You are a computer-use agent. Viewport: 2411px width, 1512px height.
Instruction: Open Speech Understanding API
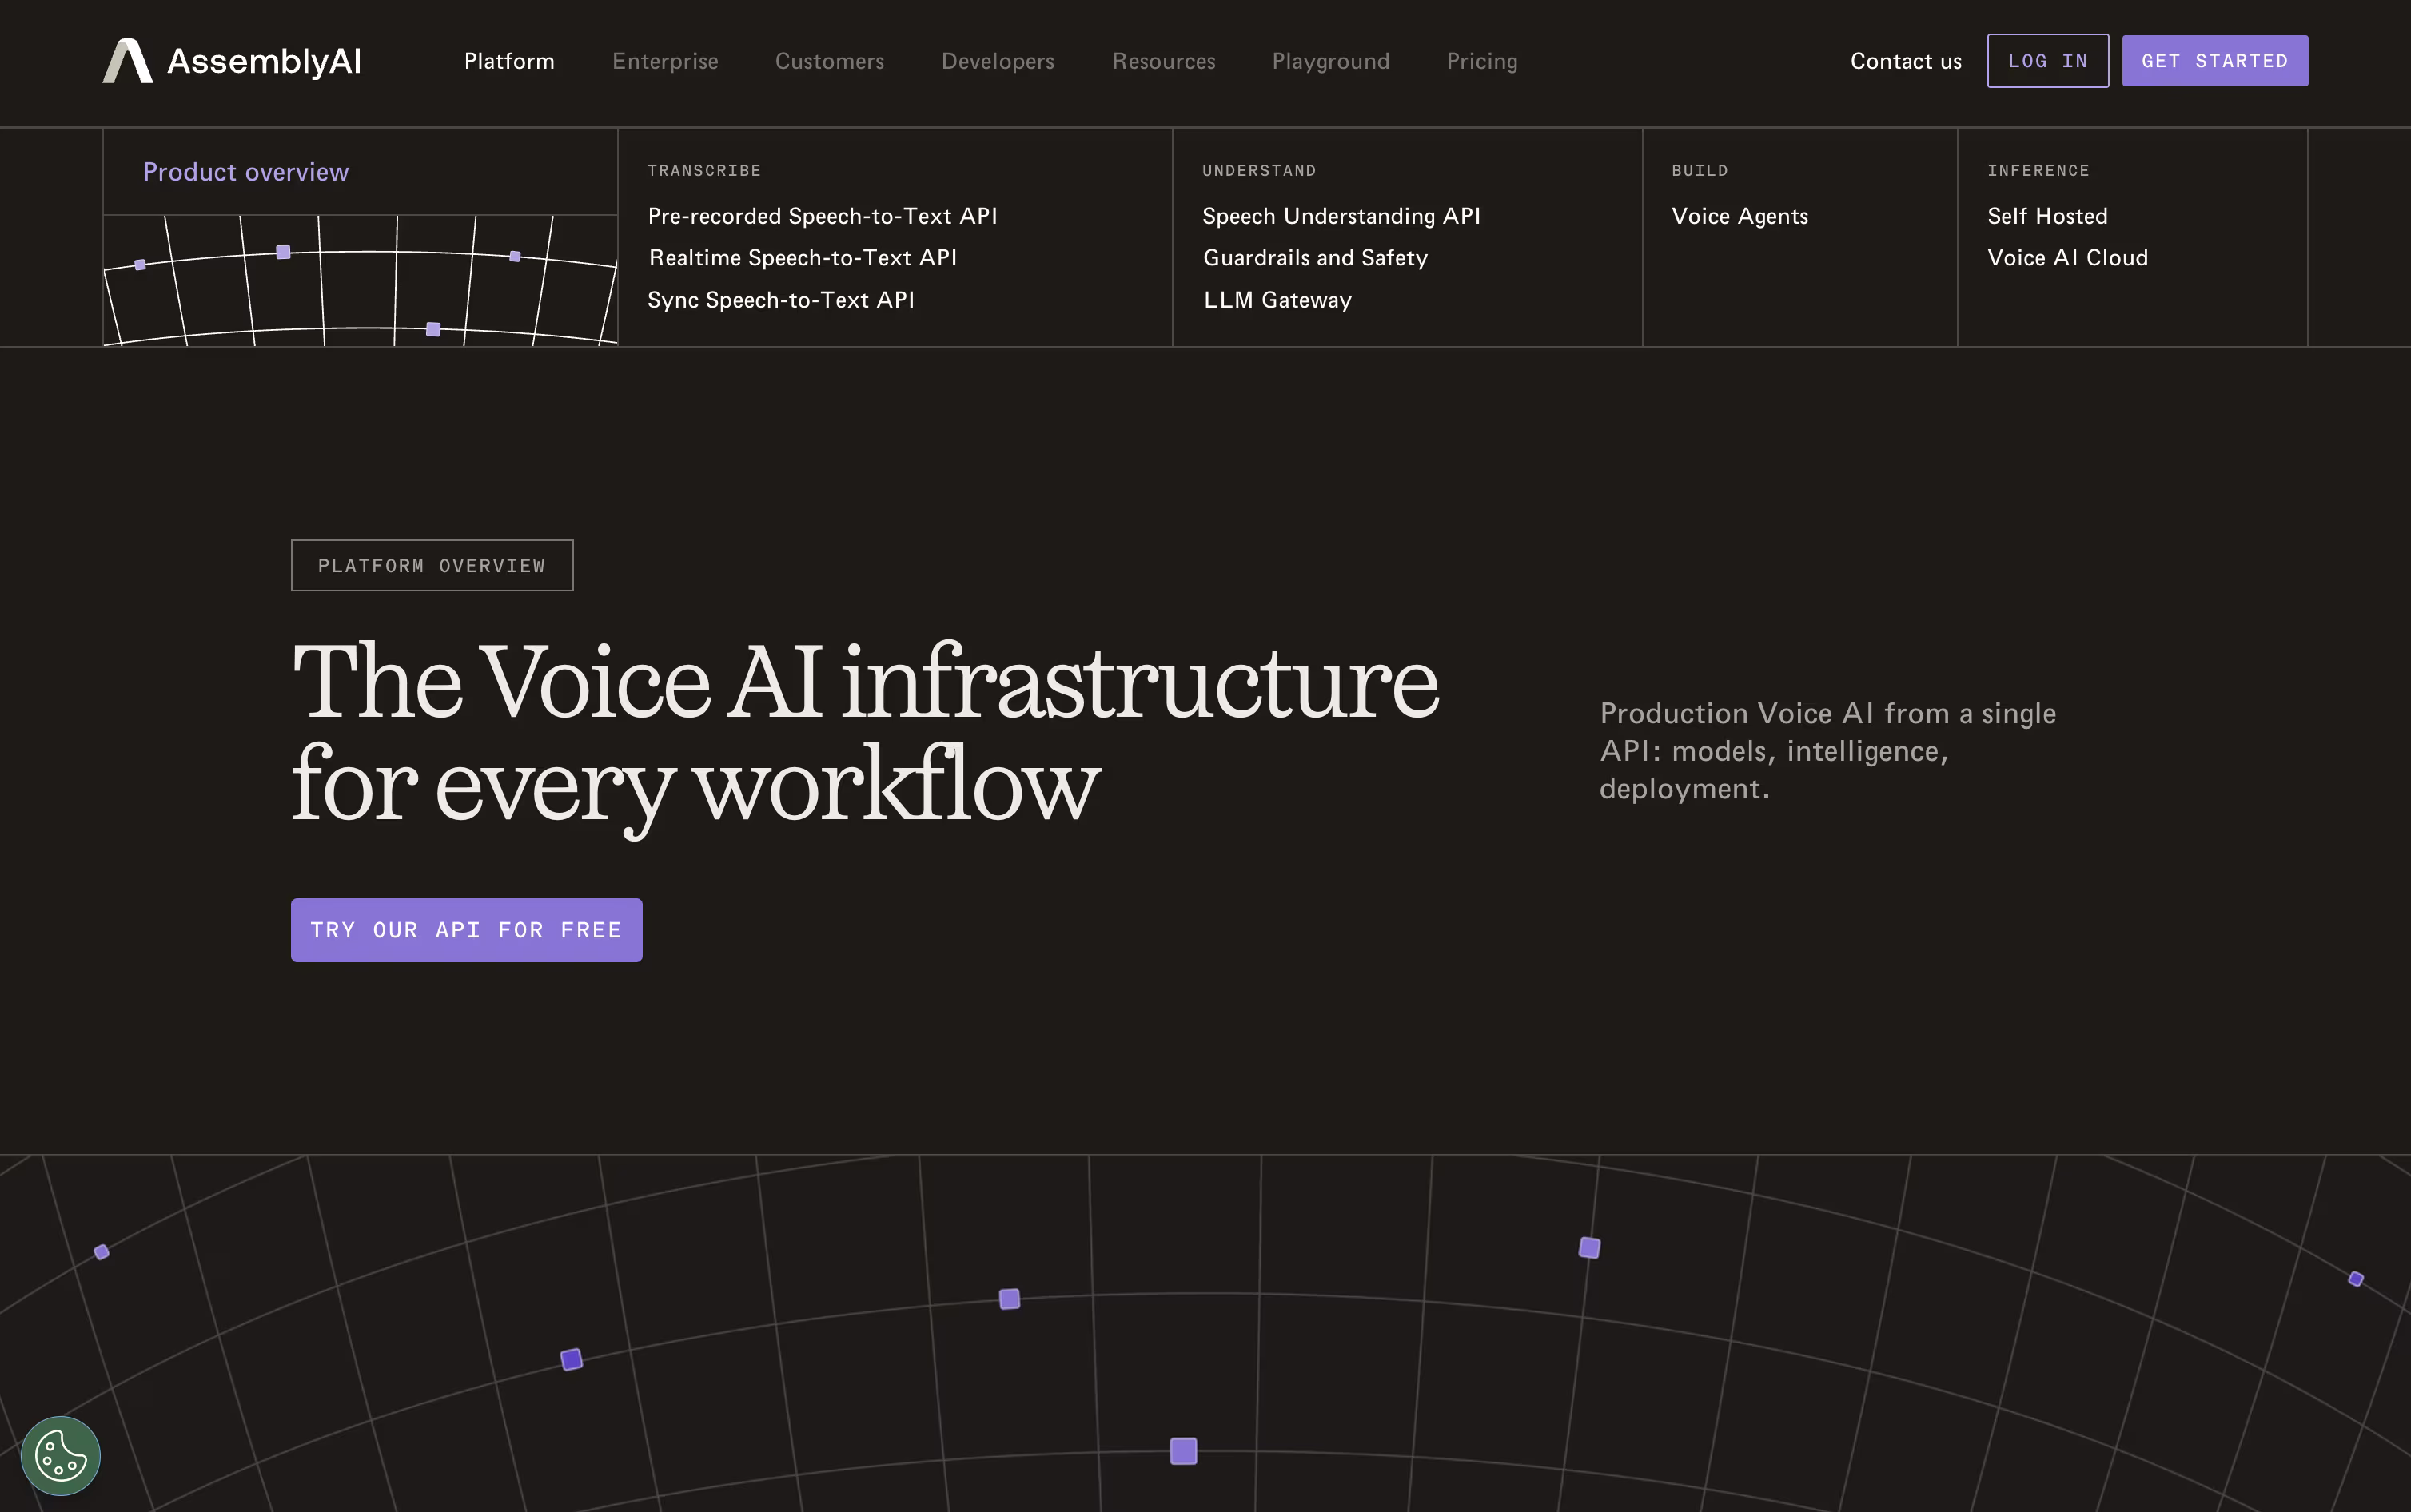click(x=1341, y=216)
